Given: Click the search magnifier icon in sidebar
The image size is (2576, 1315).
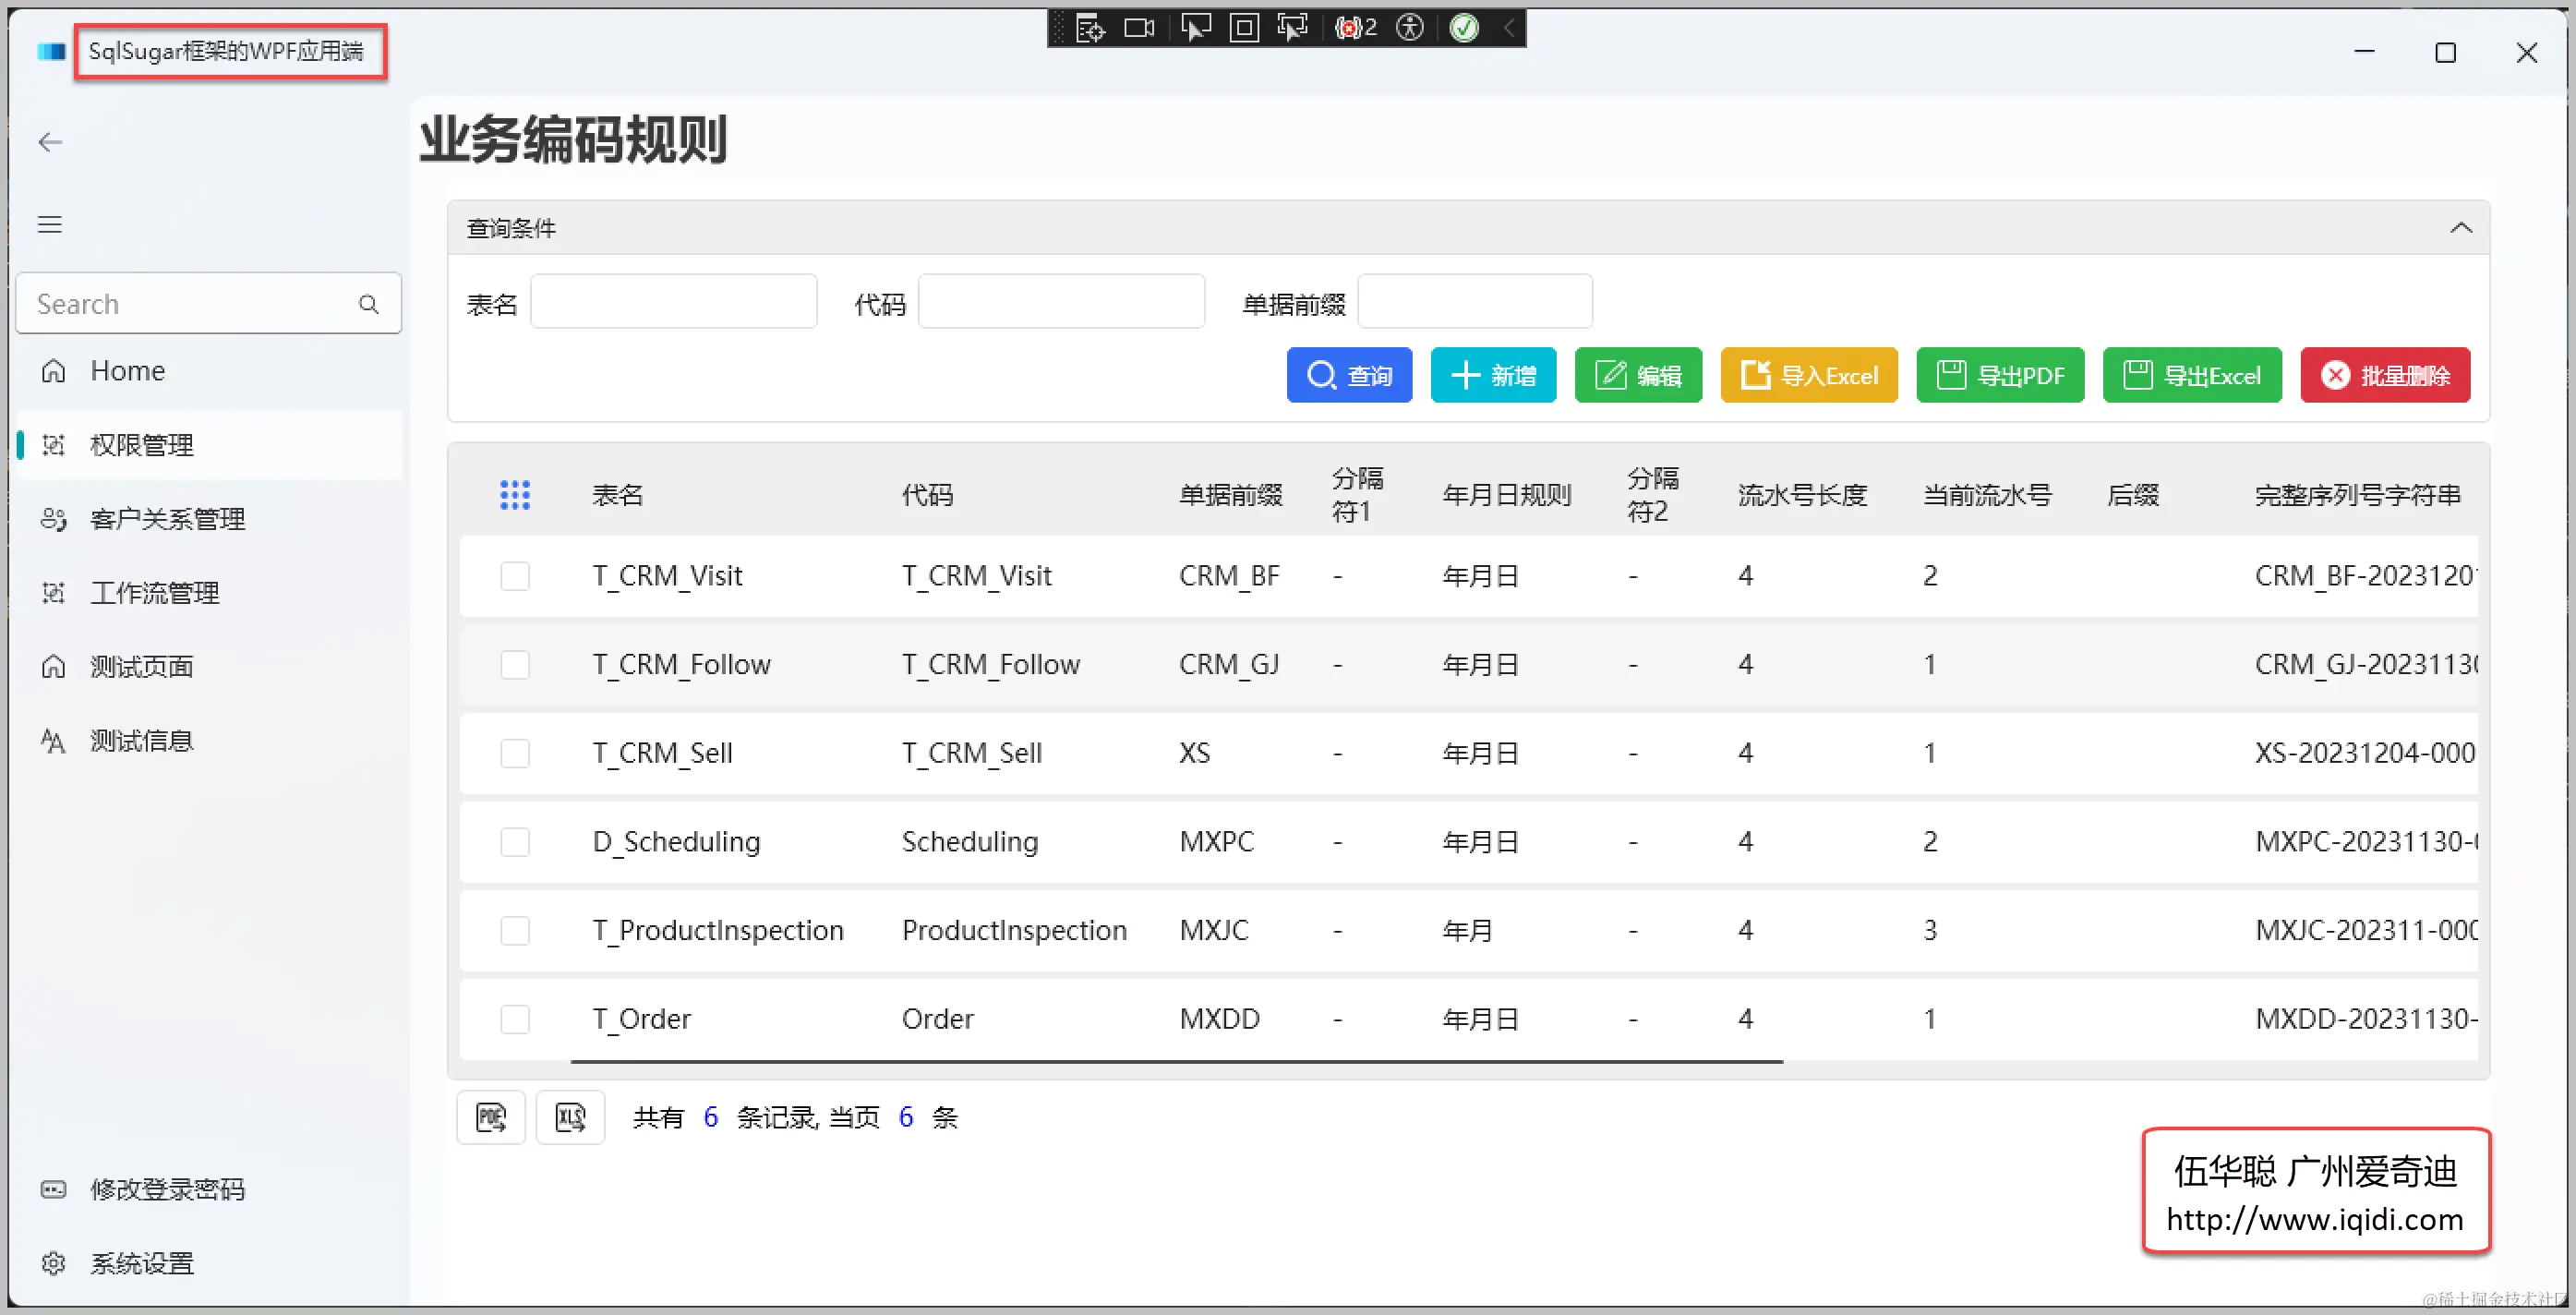Looking at the screenshot, I should tap(369, 304).
